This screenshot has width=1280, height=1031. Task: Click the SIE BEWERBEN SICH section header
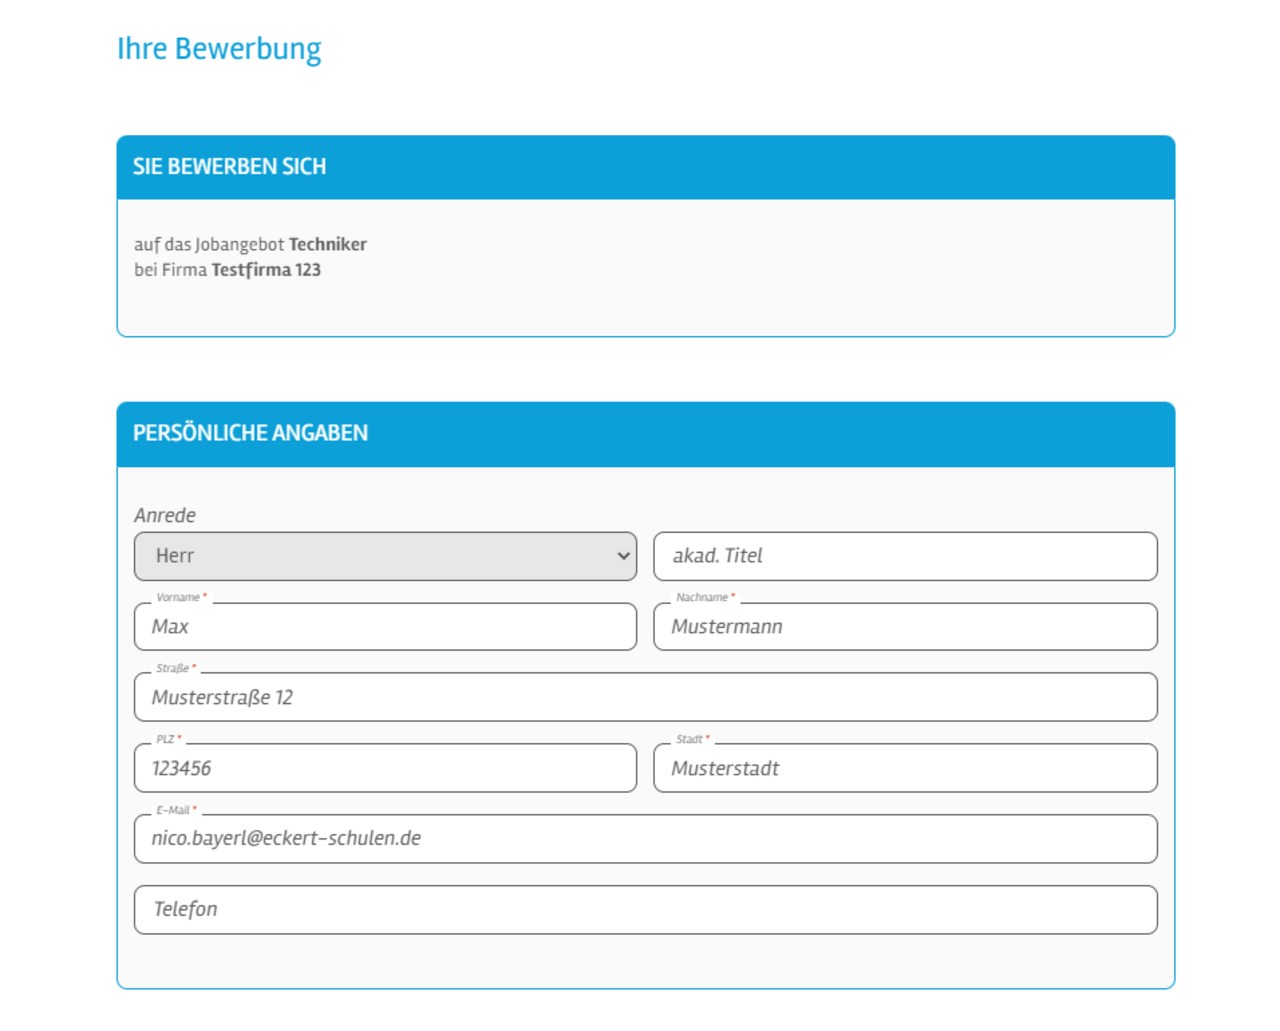click(x=646, y=167)
